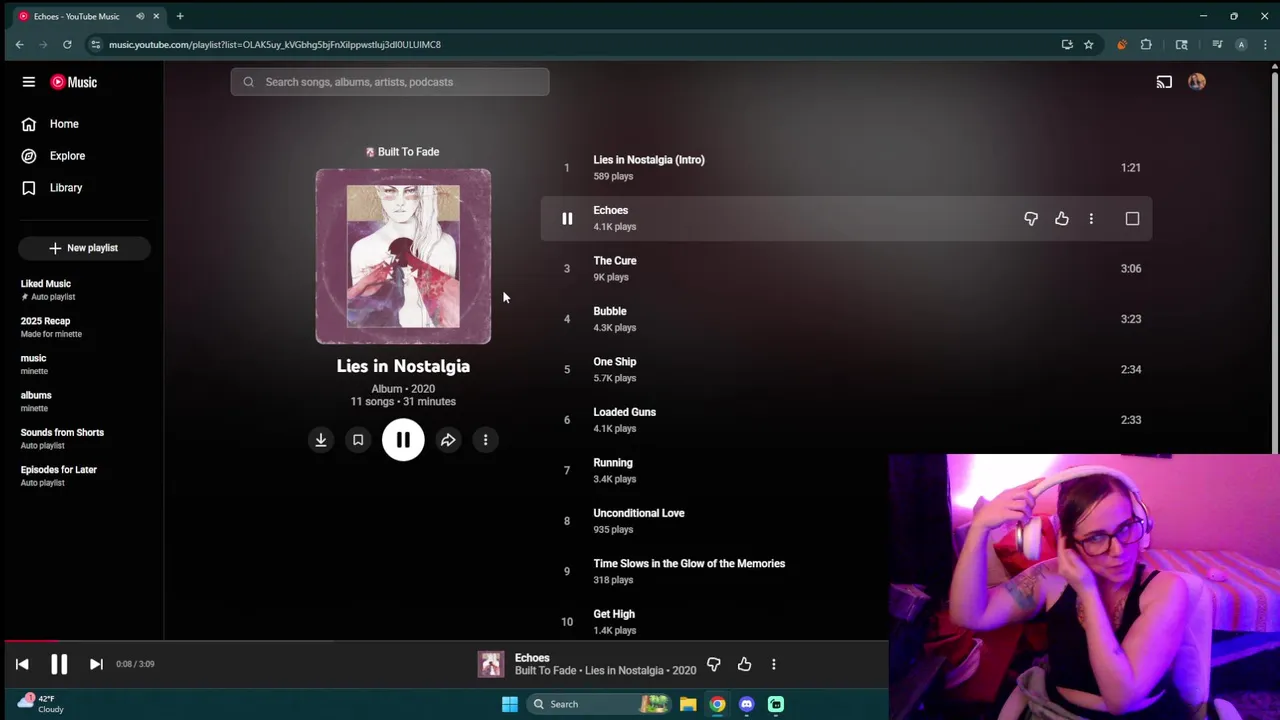The height and width of the screenshot is (720, 1280).
Task: Open album more options menu
Action: (485, 440)
